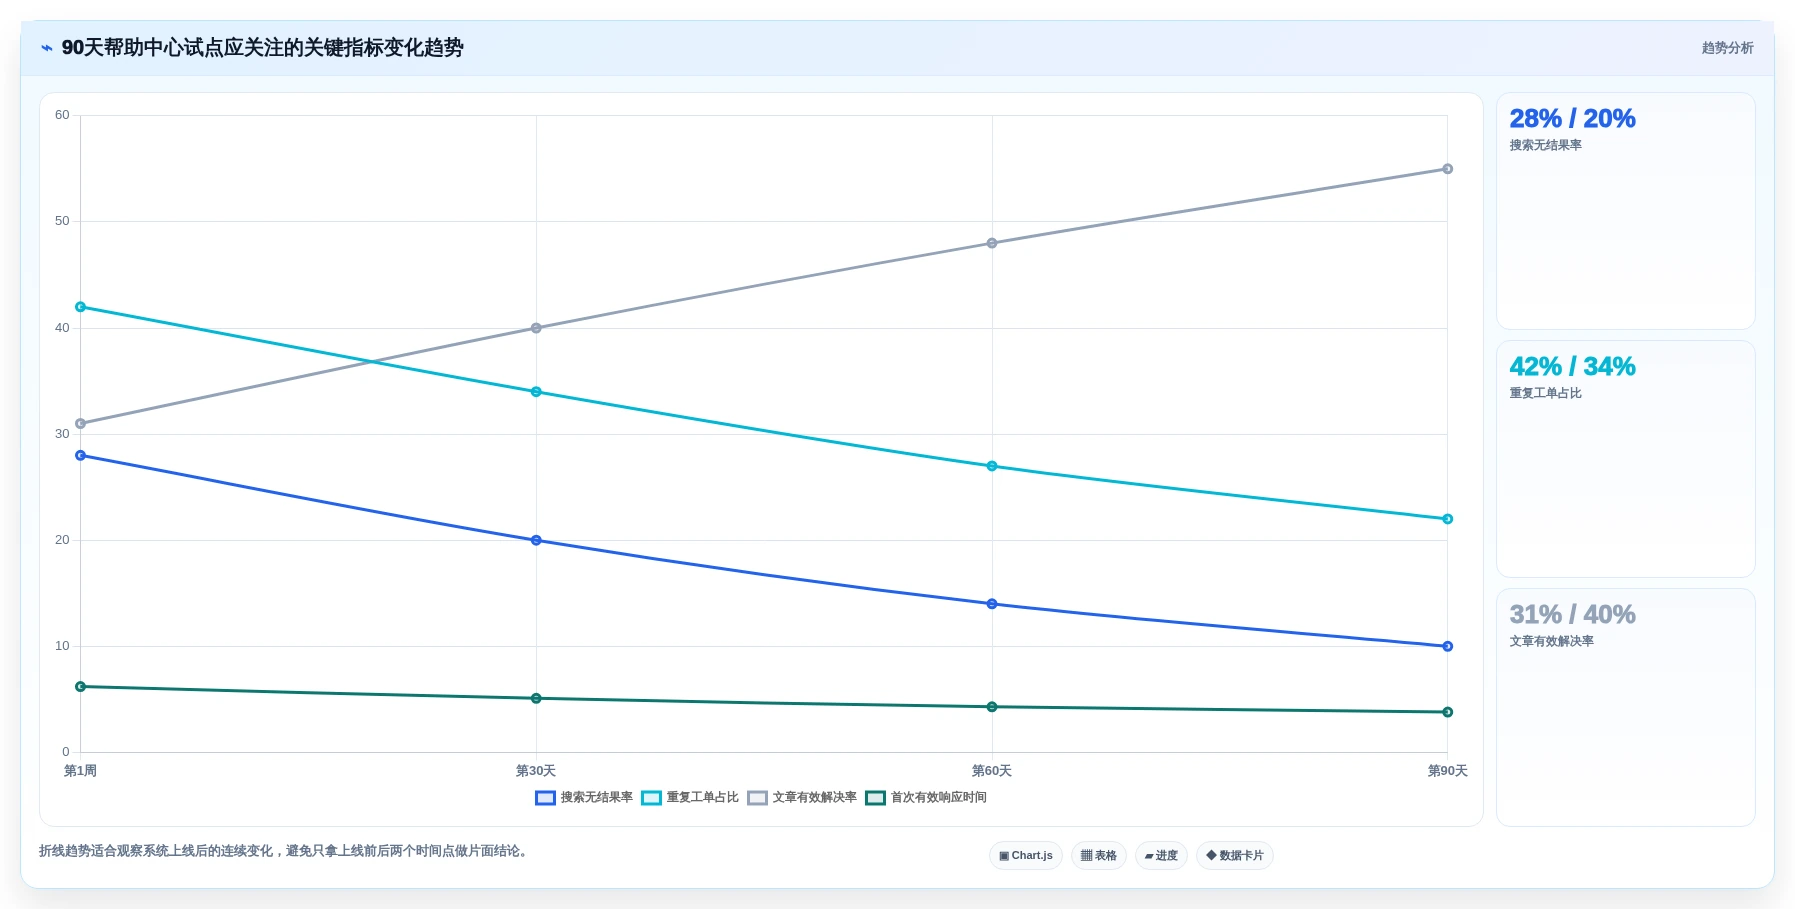Open the 31% / 40% 文章有效解决率 card
Screen dimensions: 1795x909
1626,707
